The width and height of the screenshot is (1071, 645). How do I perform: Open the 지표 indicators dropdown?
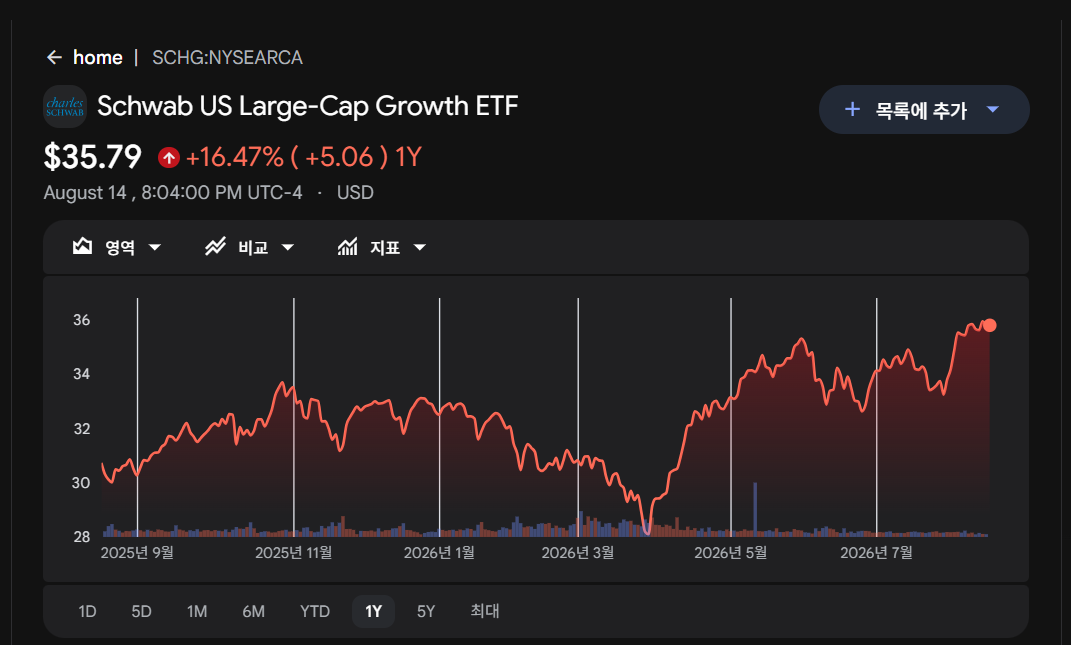(x=382, y=247)
